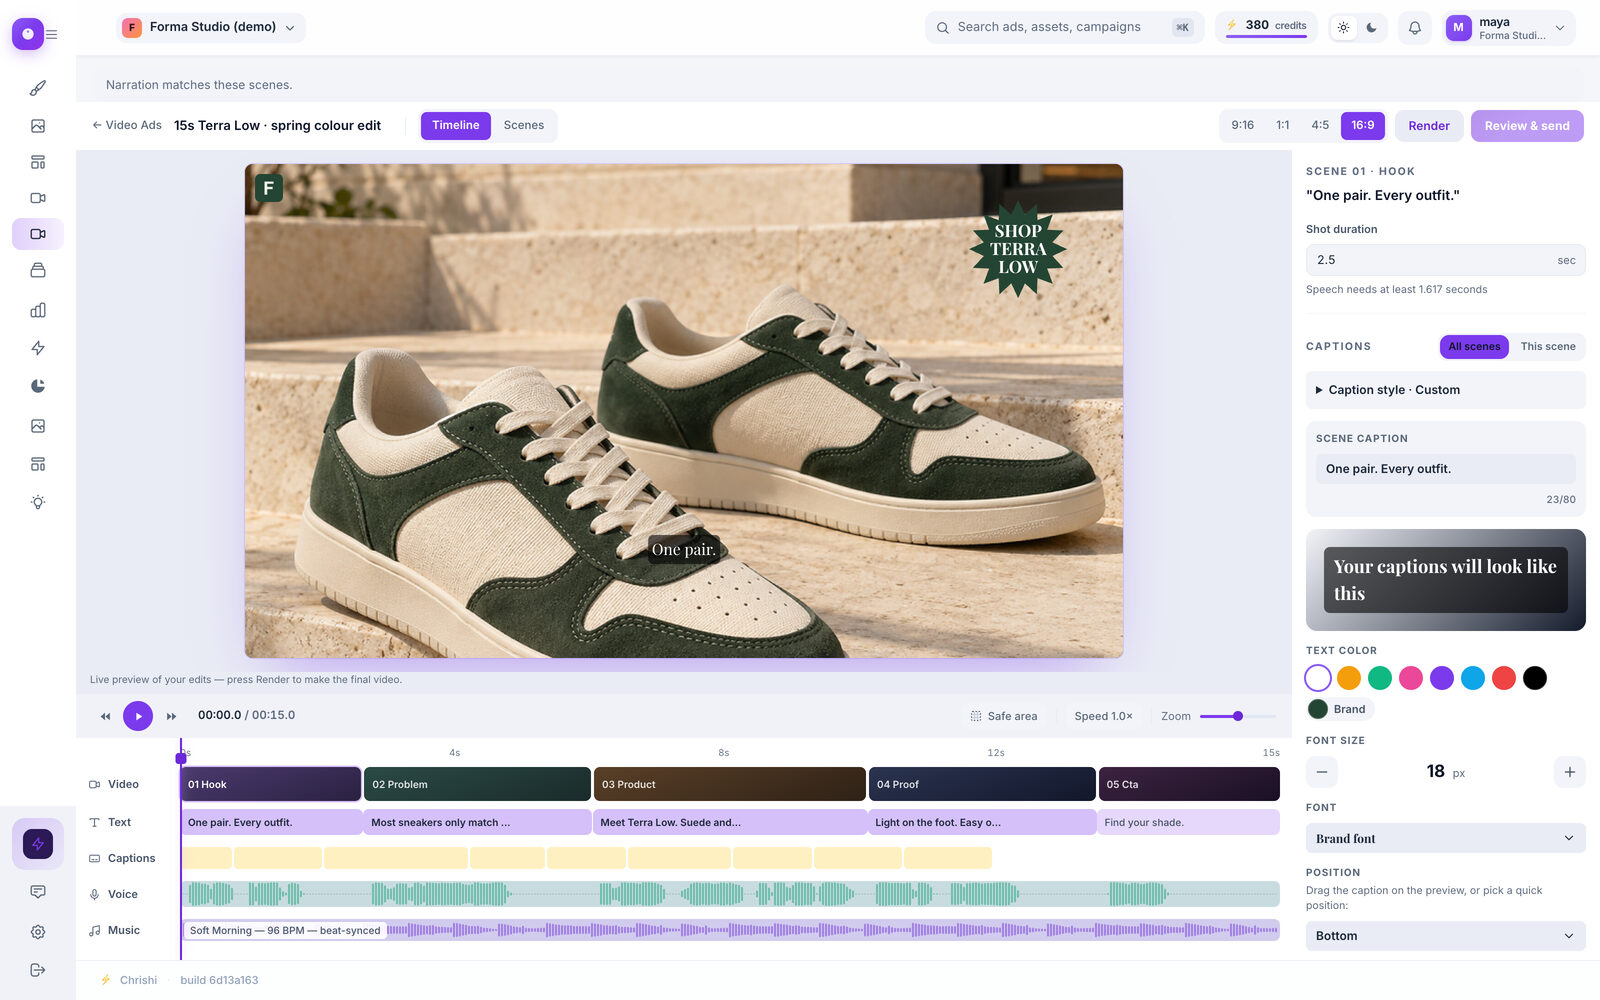Open the active video camera sidebar item
Viewport: 1600px width, 1000px height.
(38, 234)
